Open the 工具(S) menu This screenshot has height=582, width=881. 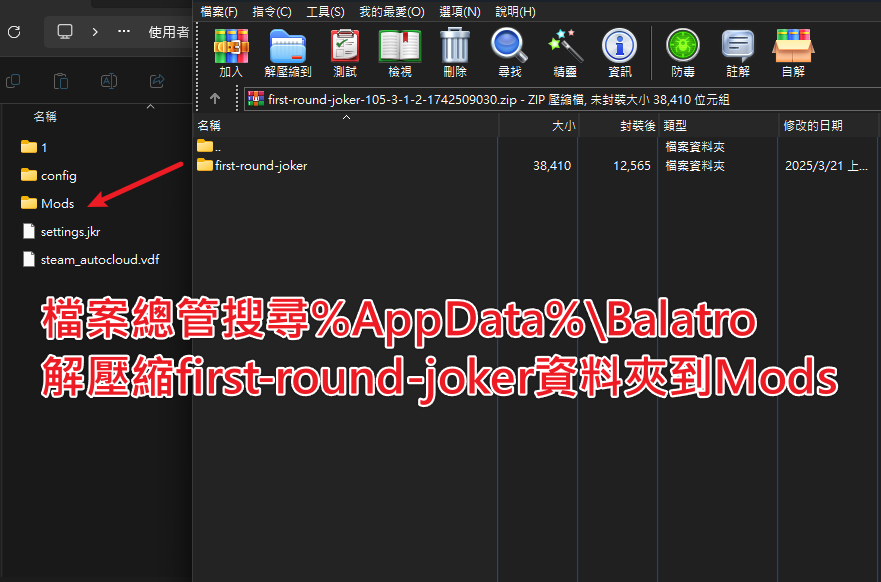tap(325, 12)
